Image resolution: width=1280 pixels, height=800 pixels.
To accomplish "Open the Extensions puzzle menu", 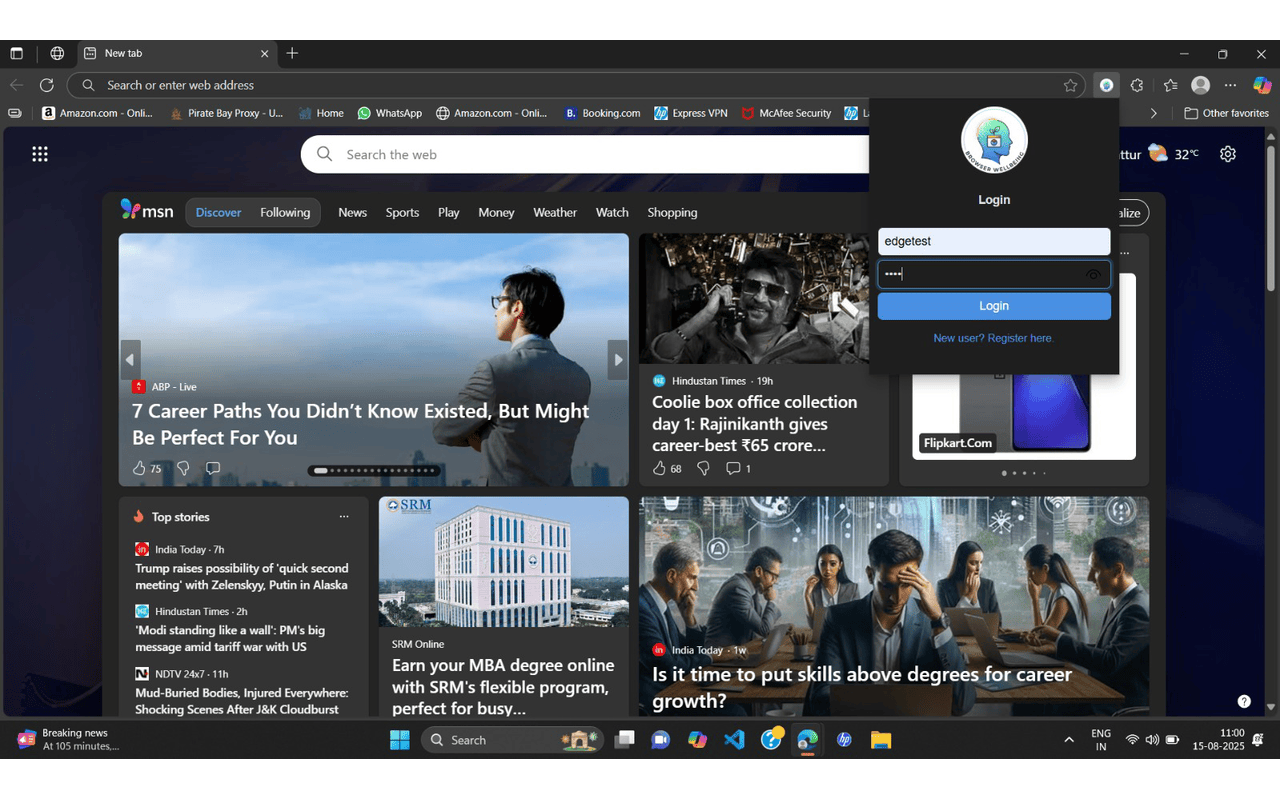I will click(1137, 85).
